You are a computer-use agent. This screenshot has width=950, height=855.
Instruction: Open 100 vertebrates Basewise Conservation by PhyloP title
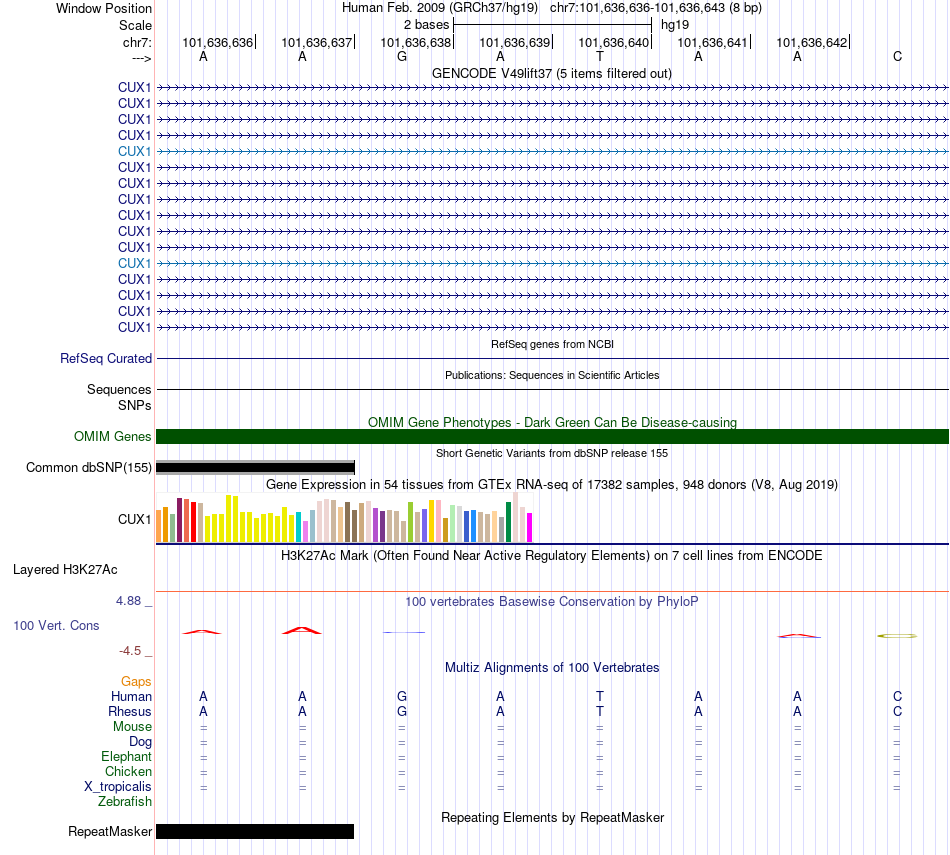pyautogui.click(x=552, y=602)
